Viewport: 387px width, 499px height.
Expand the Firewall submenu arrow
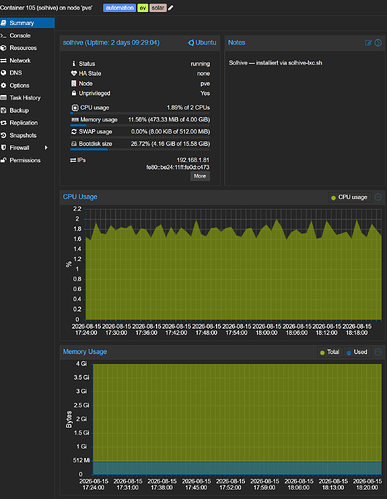[46, 148]
